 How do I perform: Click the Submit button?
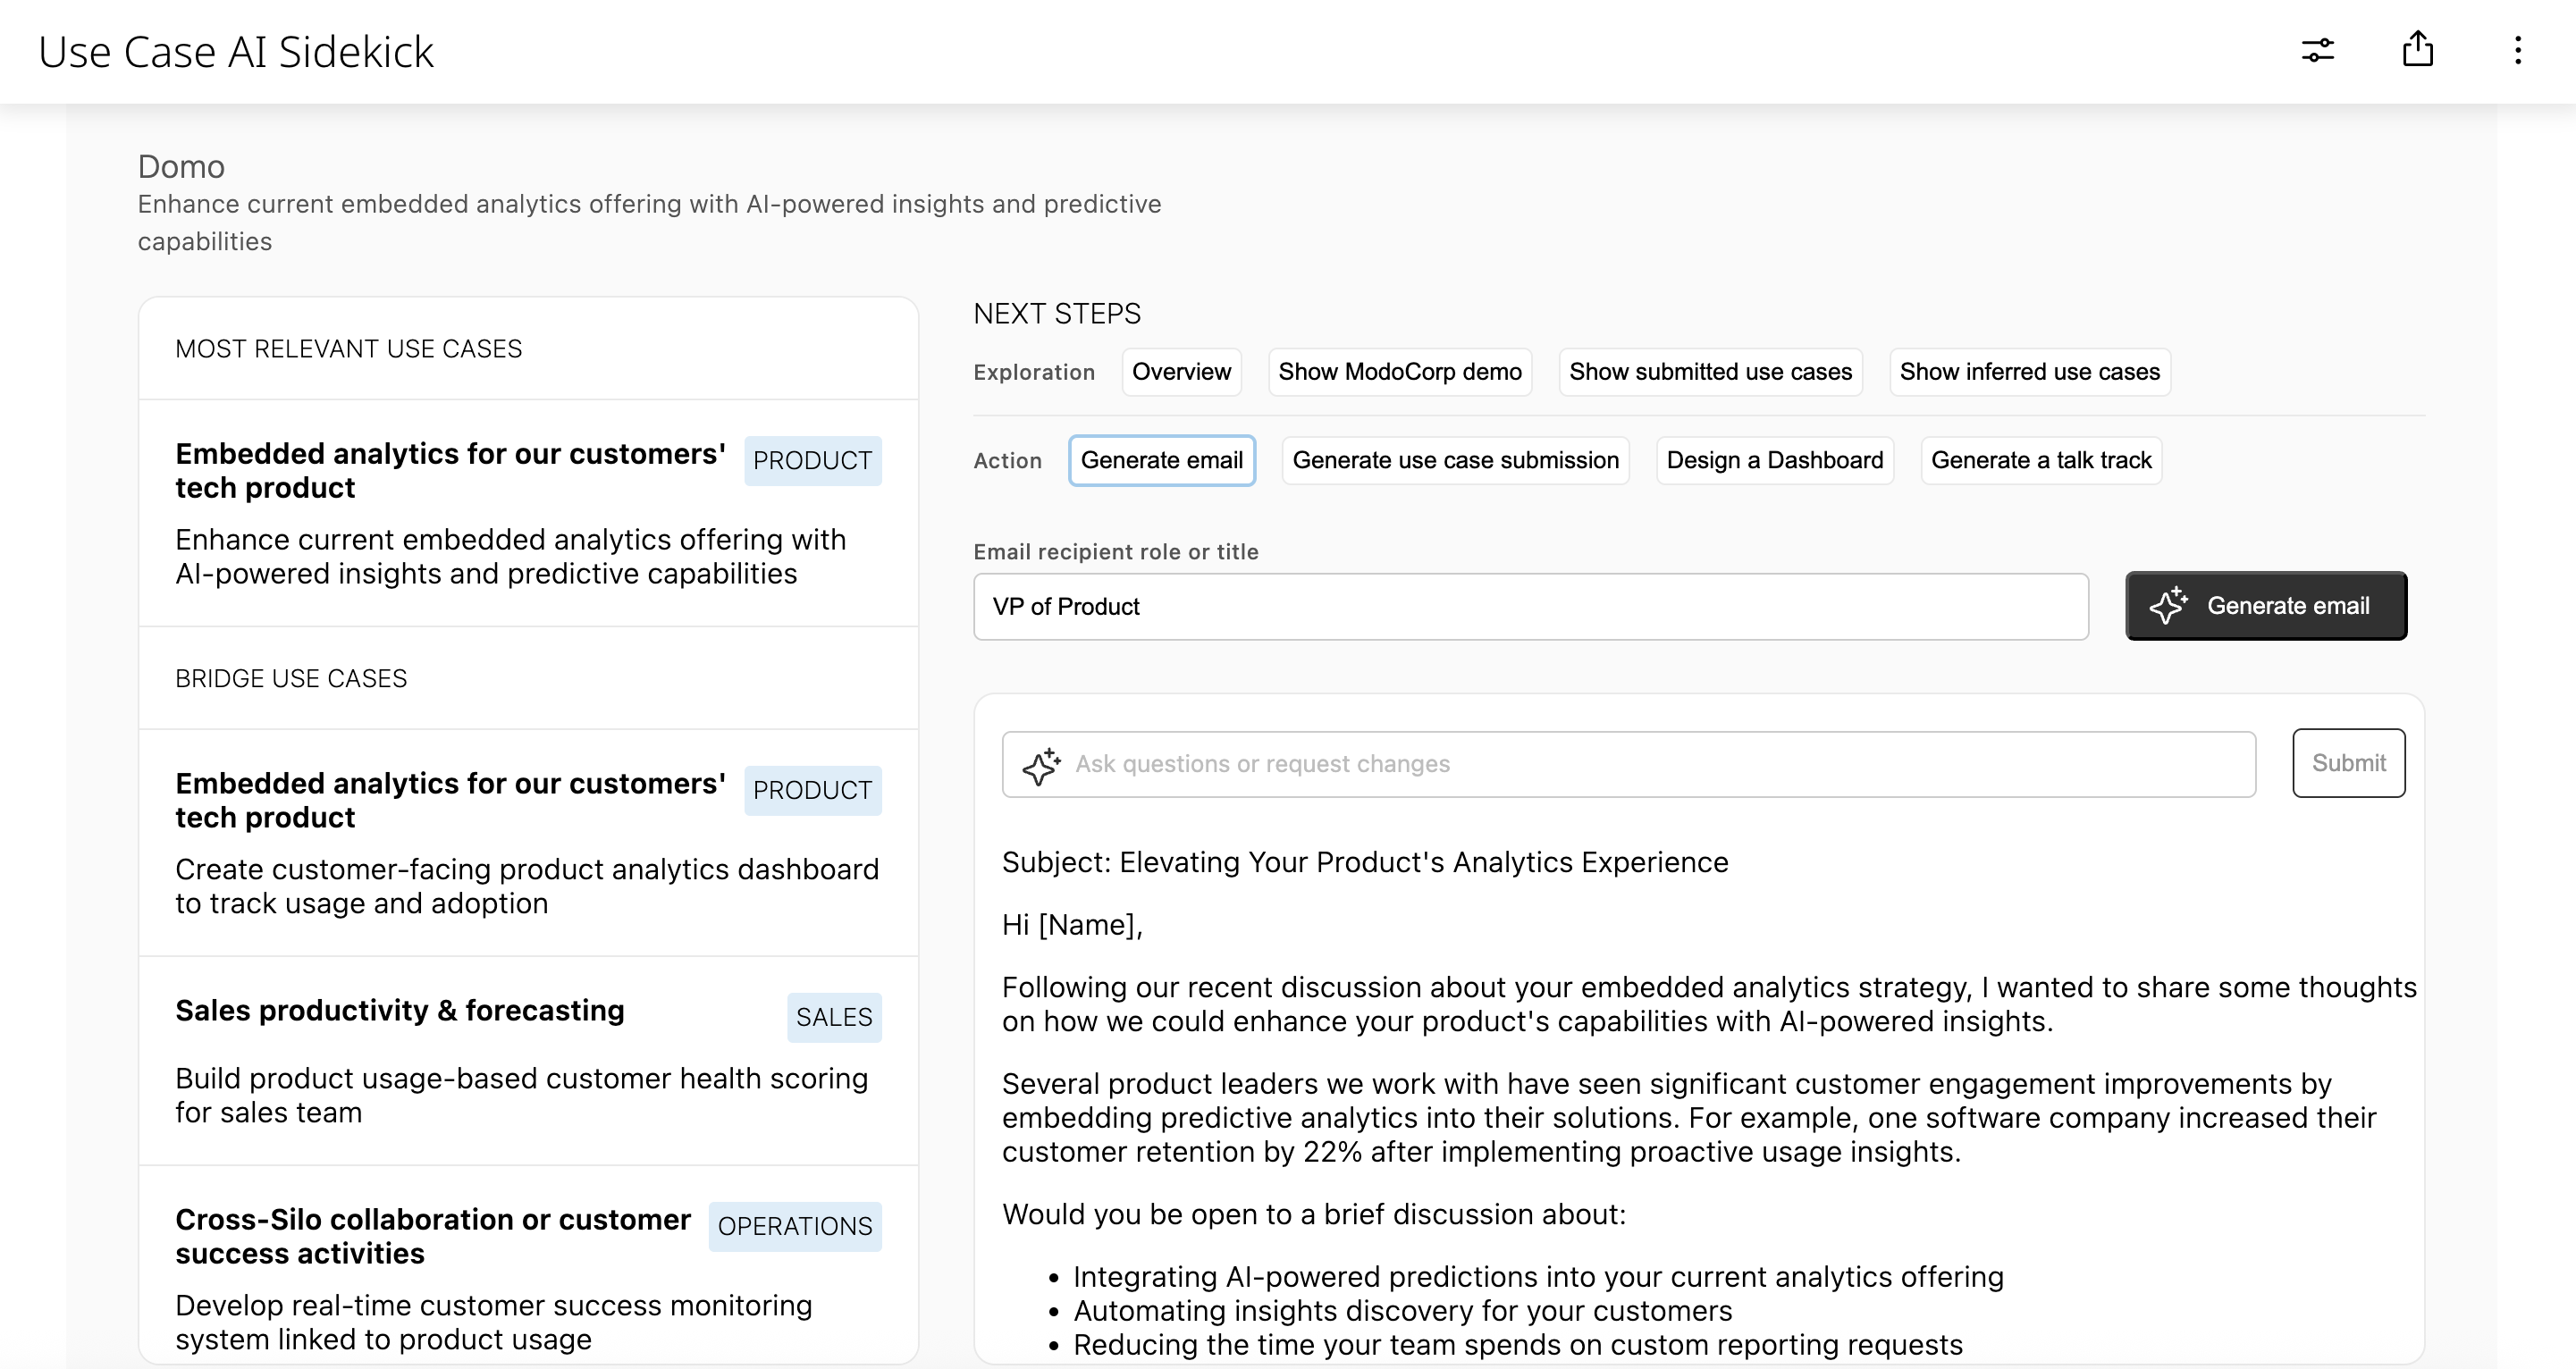(x=2348, y=762)
